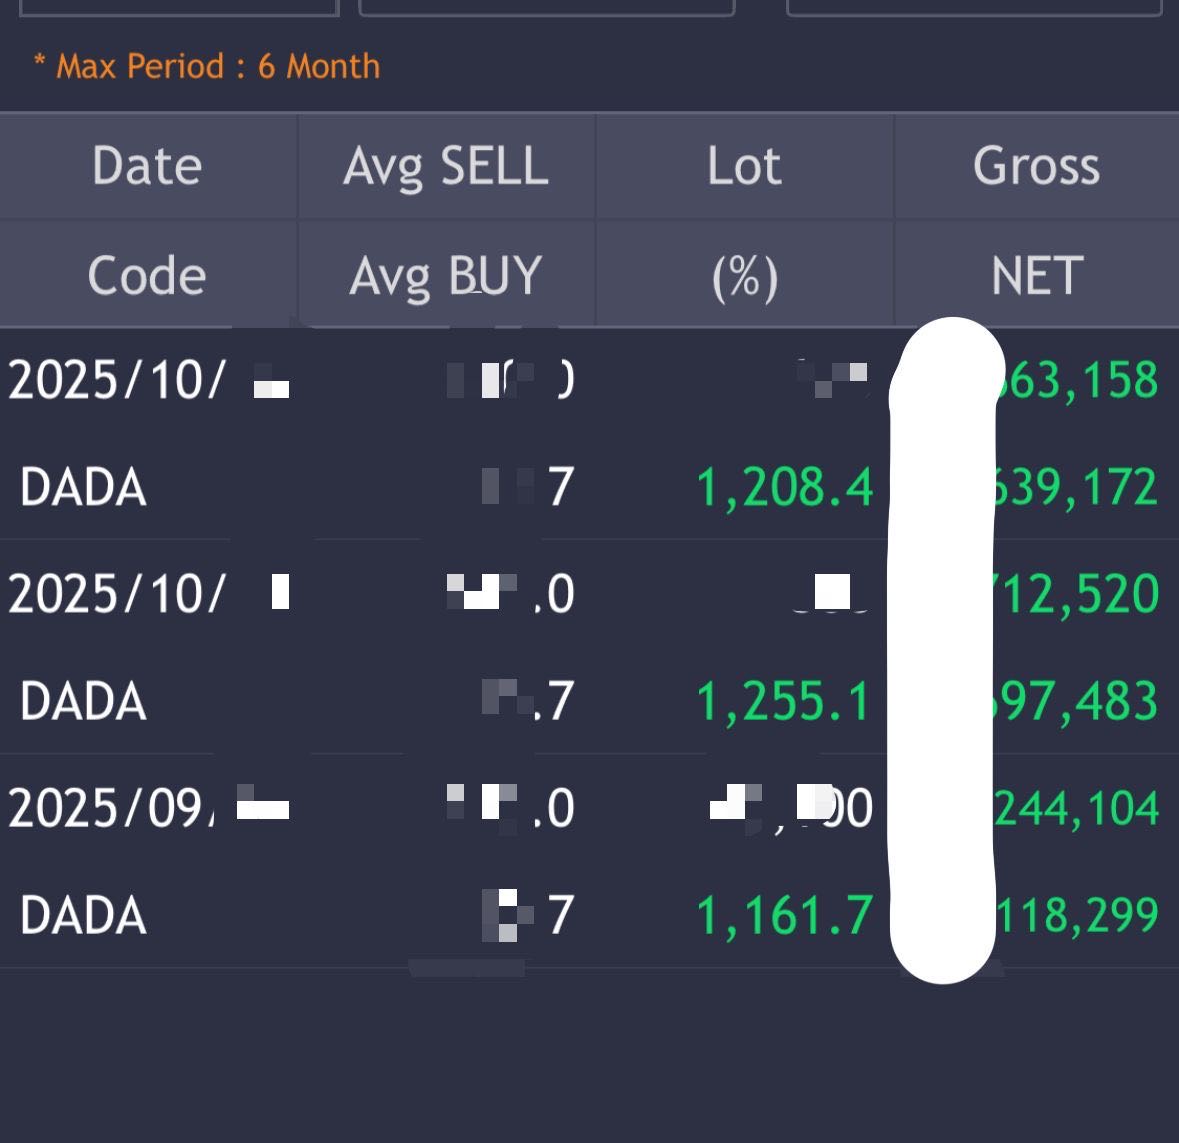Viewport: 1179px width, 1143px height.
Task: Tap the (%) header cell
Action: coord(744,275)
